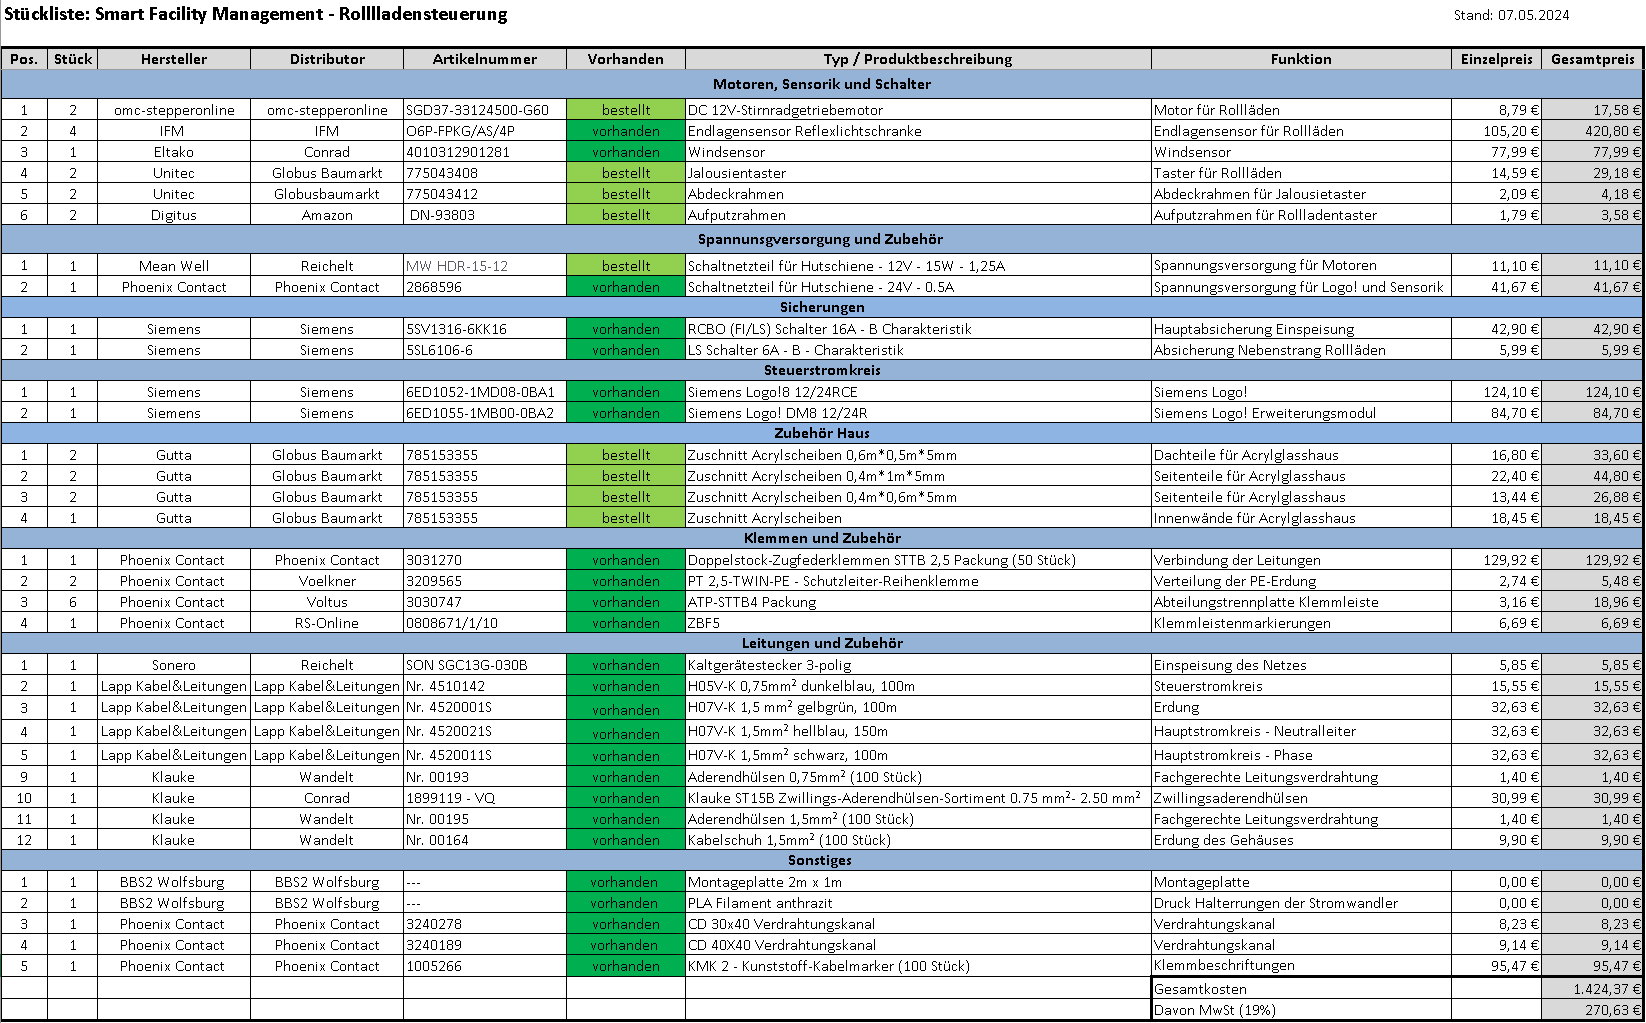Viewport: 1646px width, 1023px height.
Task: Click the "RS-Online" distributor cell
Action: click(327, 623)
